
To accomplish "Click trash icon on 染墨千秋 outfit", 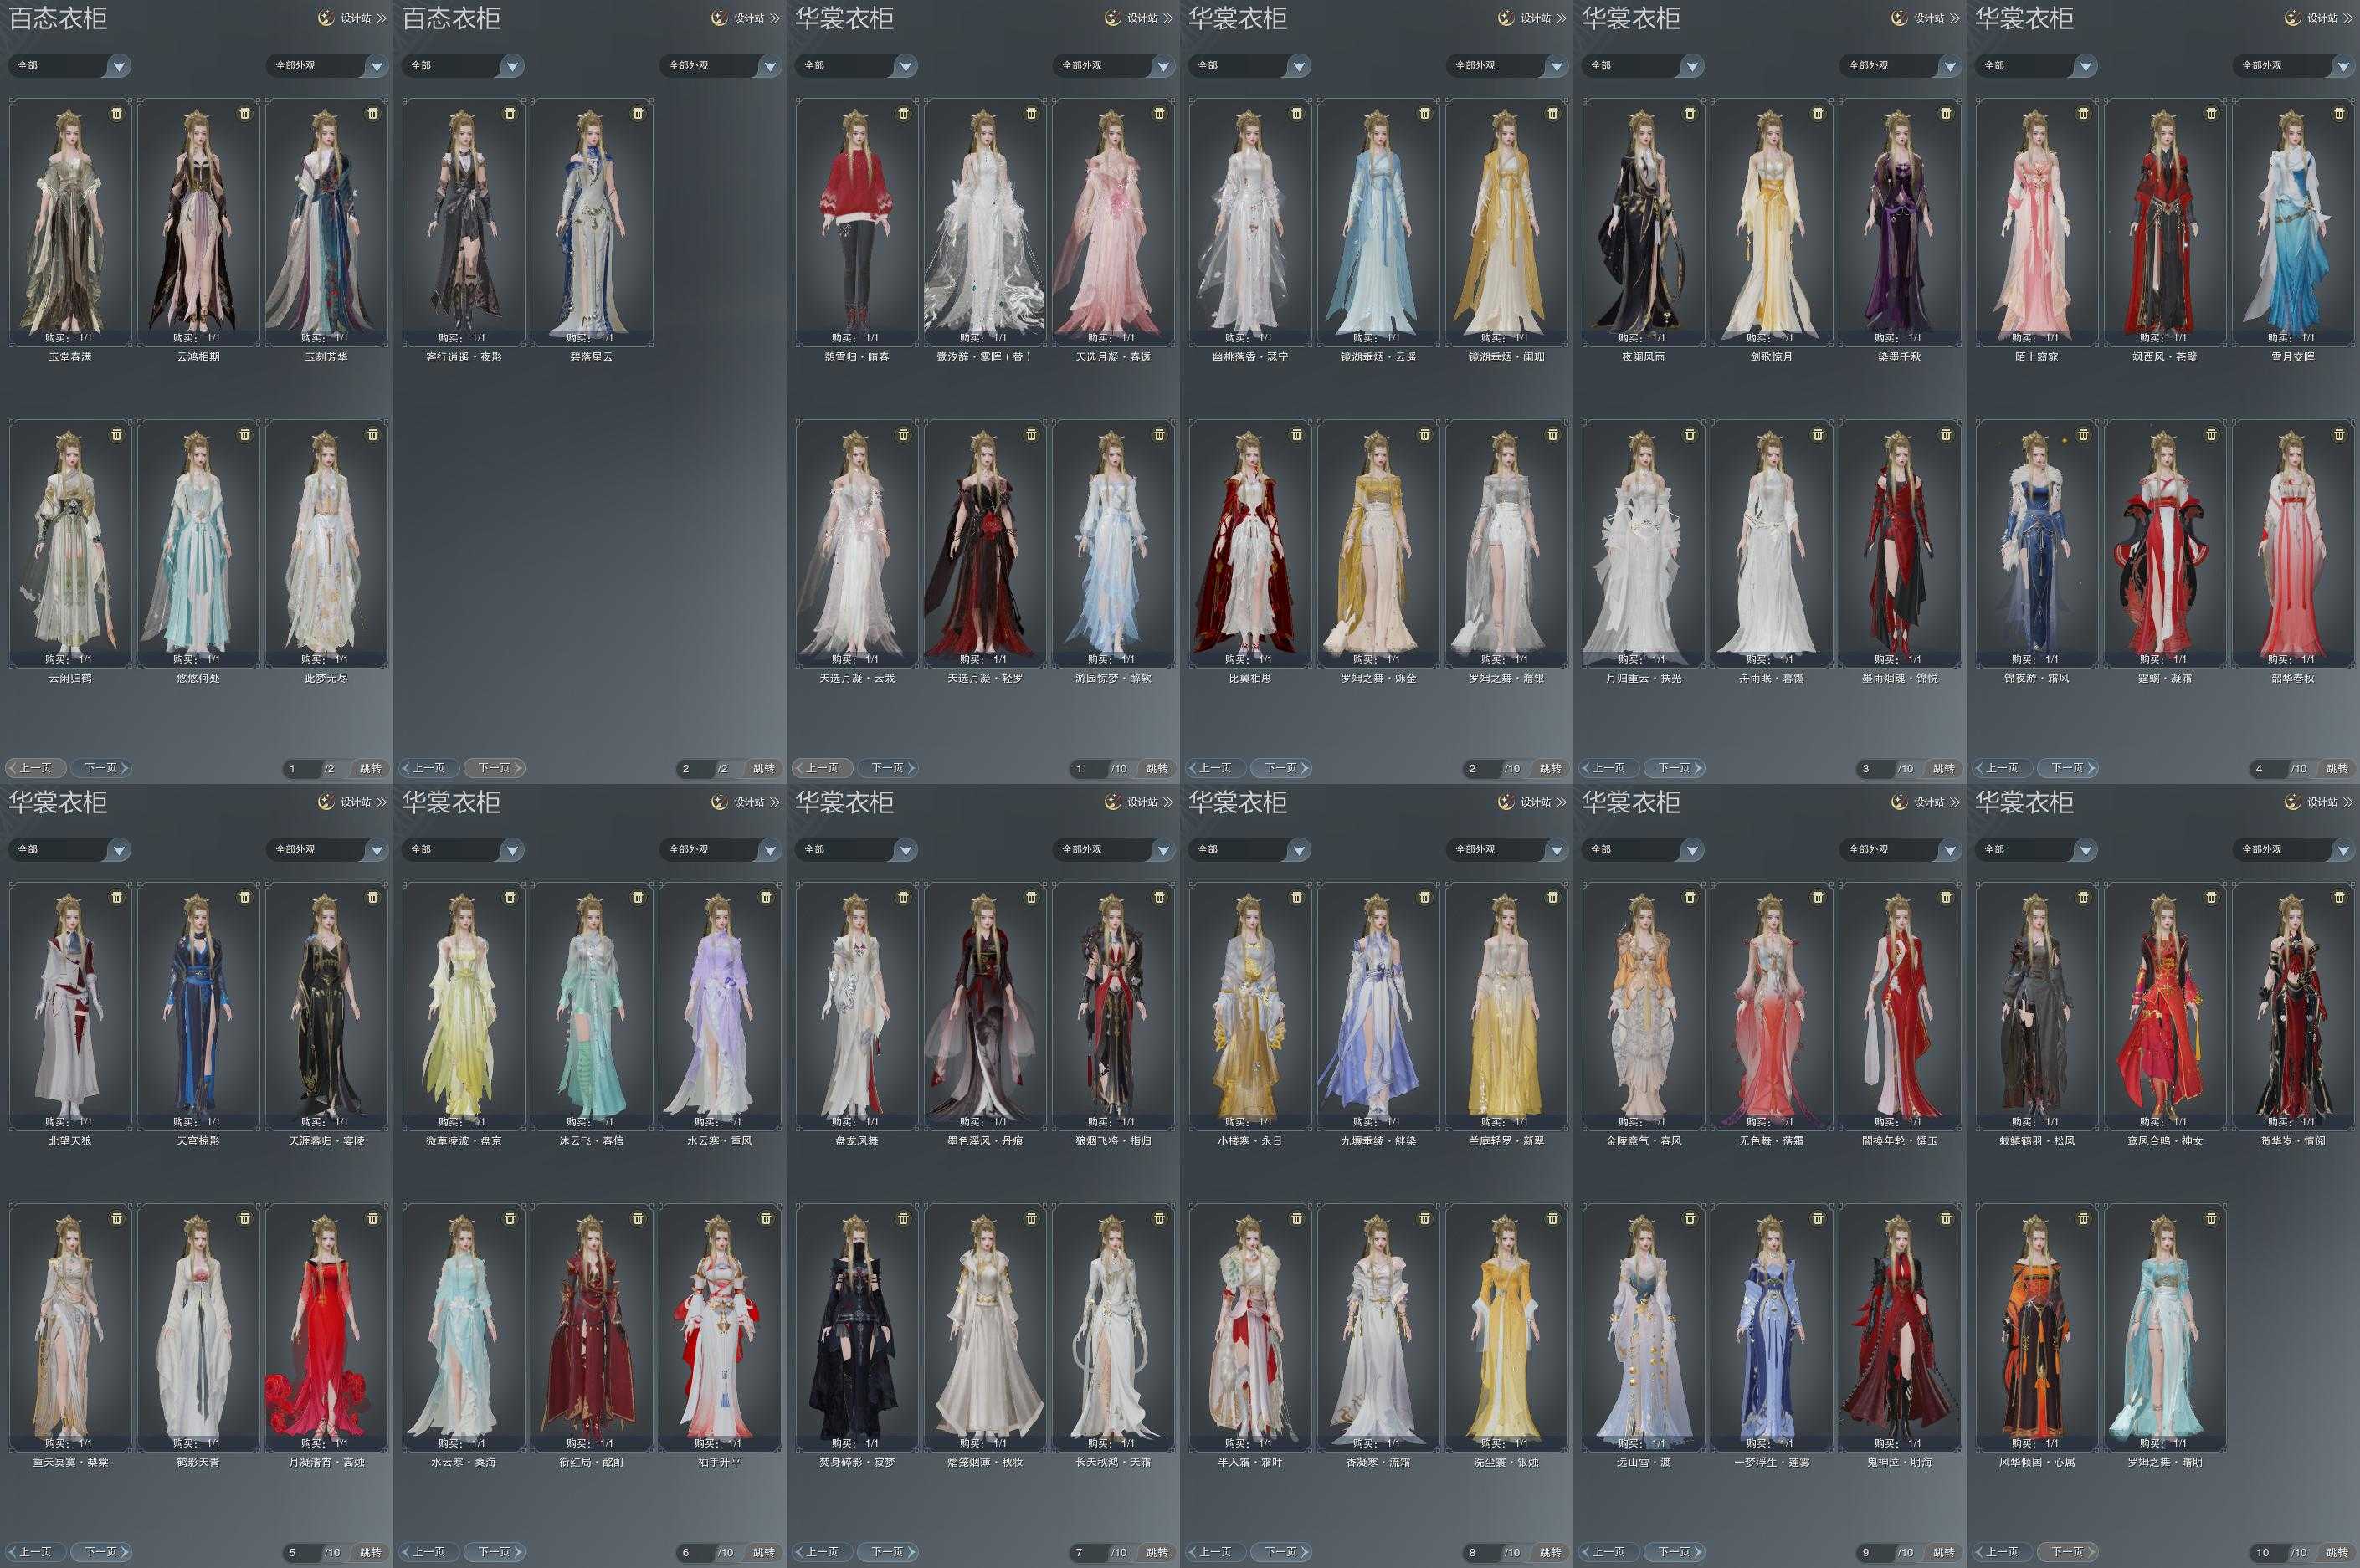I will [1946, 114].
